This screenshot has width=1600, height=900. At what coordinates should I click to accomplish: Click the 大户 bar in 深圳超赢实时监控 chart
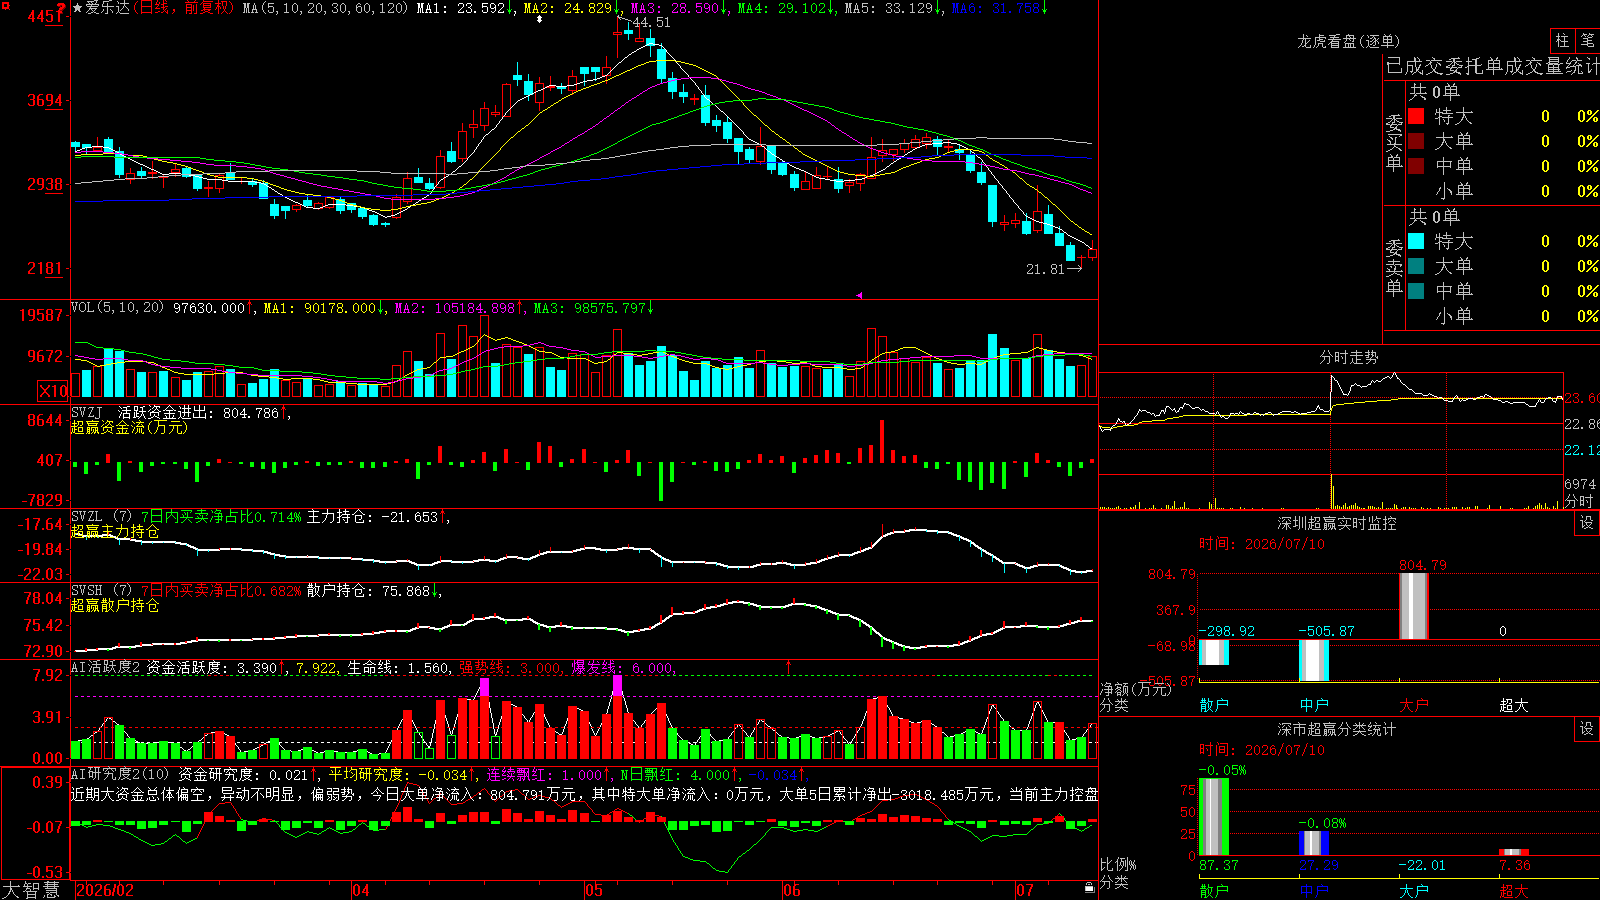click(1414, 606)
